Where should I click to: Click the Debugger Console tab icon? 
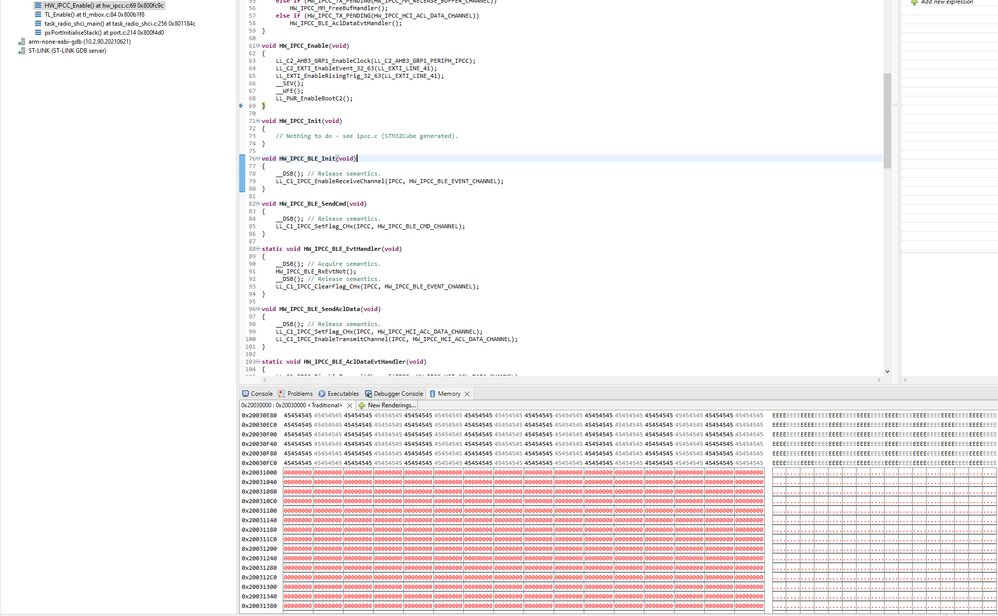tap(369, 394)
